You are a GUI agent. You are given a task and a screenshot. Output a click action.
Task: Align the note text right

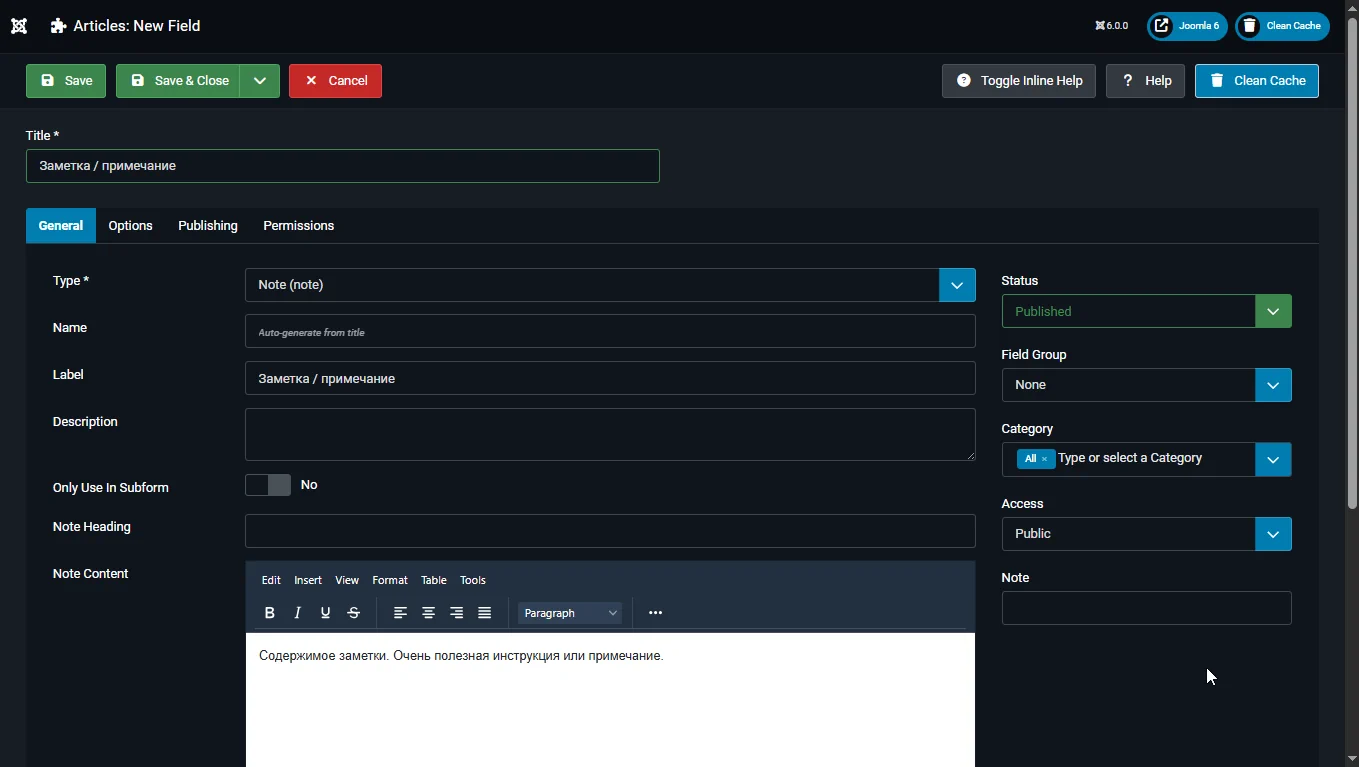click(x=456, y=612)
